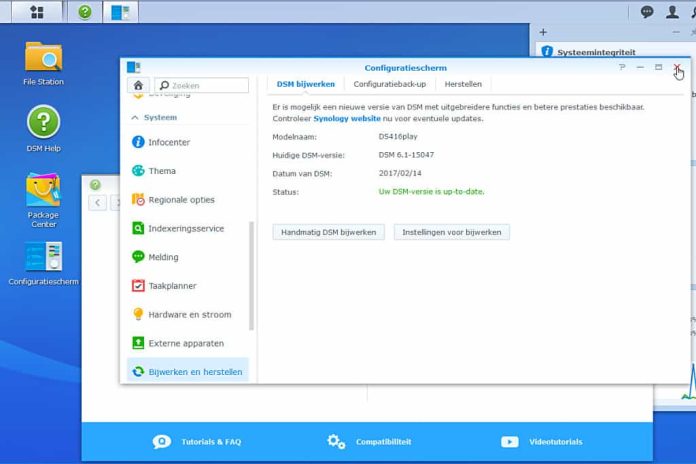Click the Systeemintegriteit info icon
Screen dimensions: 696x464
547,52
